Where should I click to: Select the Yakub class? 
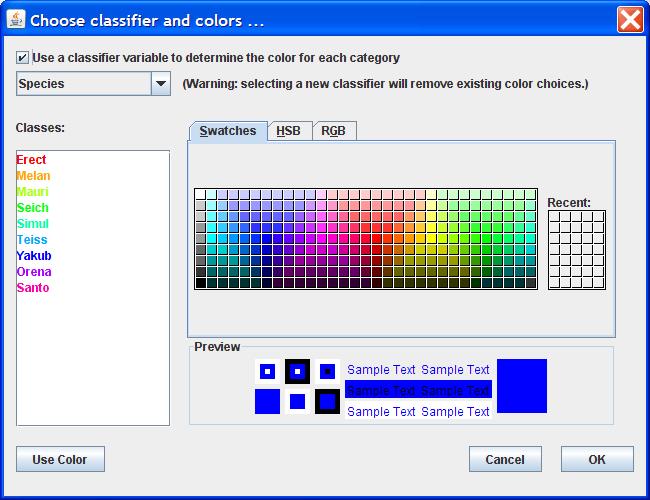pos(33,256)
